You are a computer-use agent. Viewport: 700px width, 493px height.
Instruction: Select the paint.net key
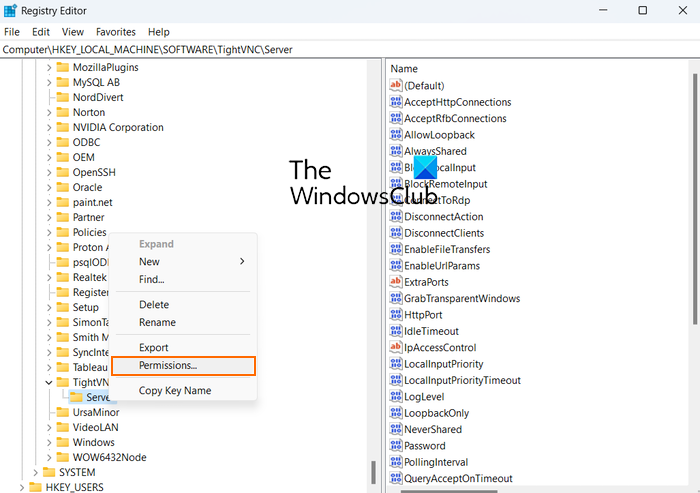pyautogui.click(x=92, y=202)
